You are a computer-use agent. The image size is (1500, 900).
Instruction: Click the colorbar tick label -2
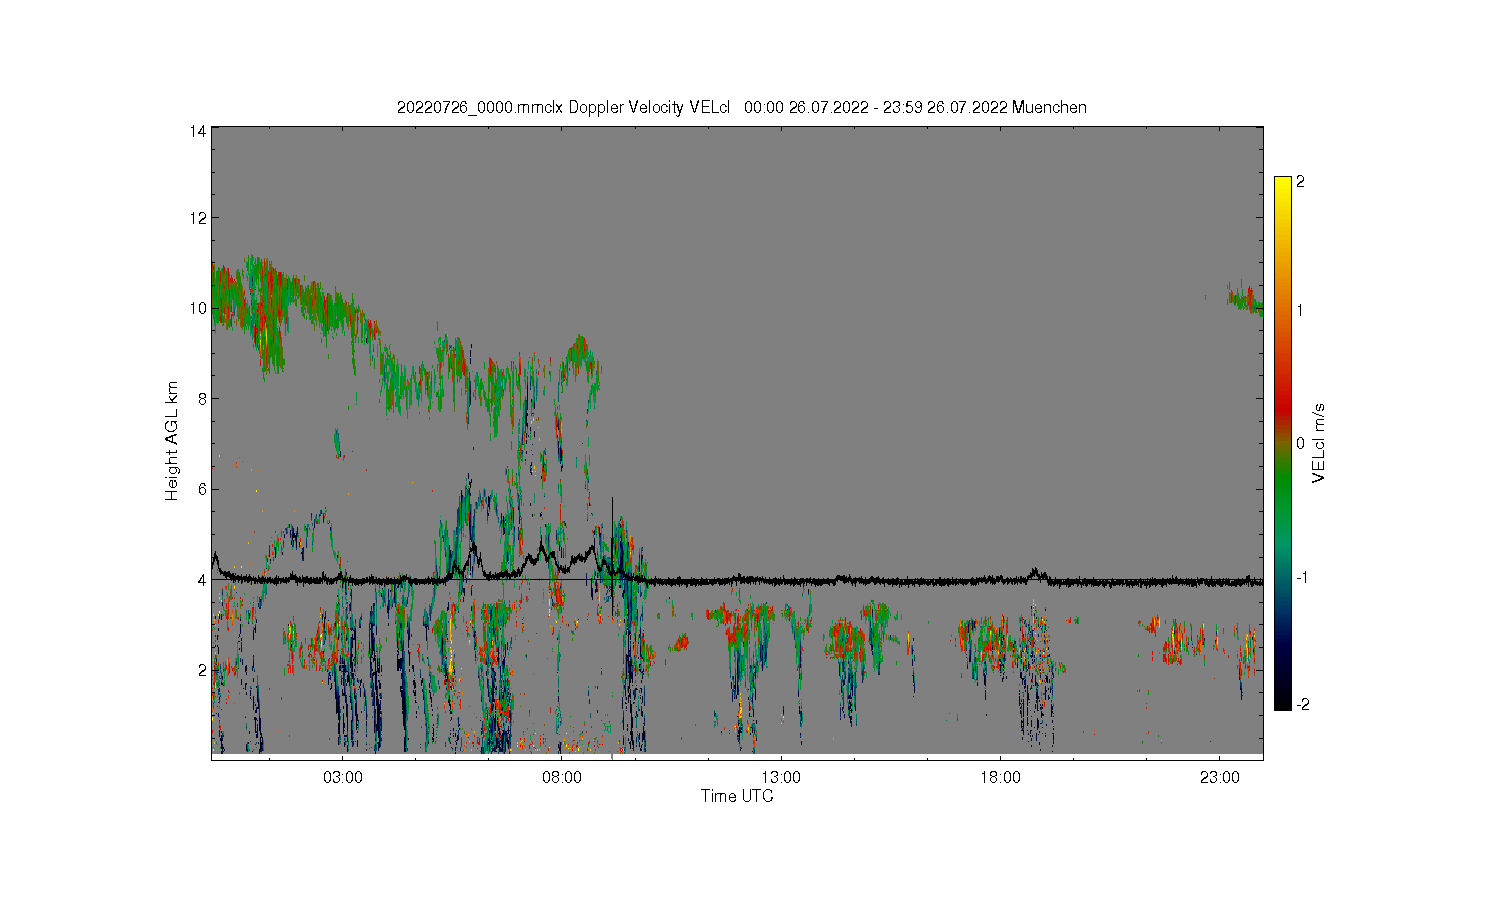point(1301,705)
